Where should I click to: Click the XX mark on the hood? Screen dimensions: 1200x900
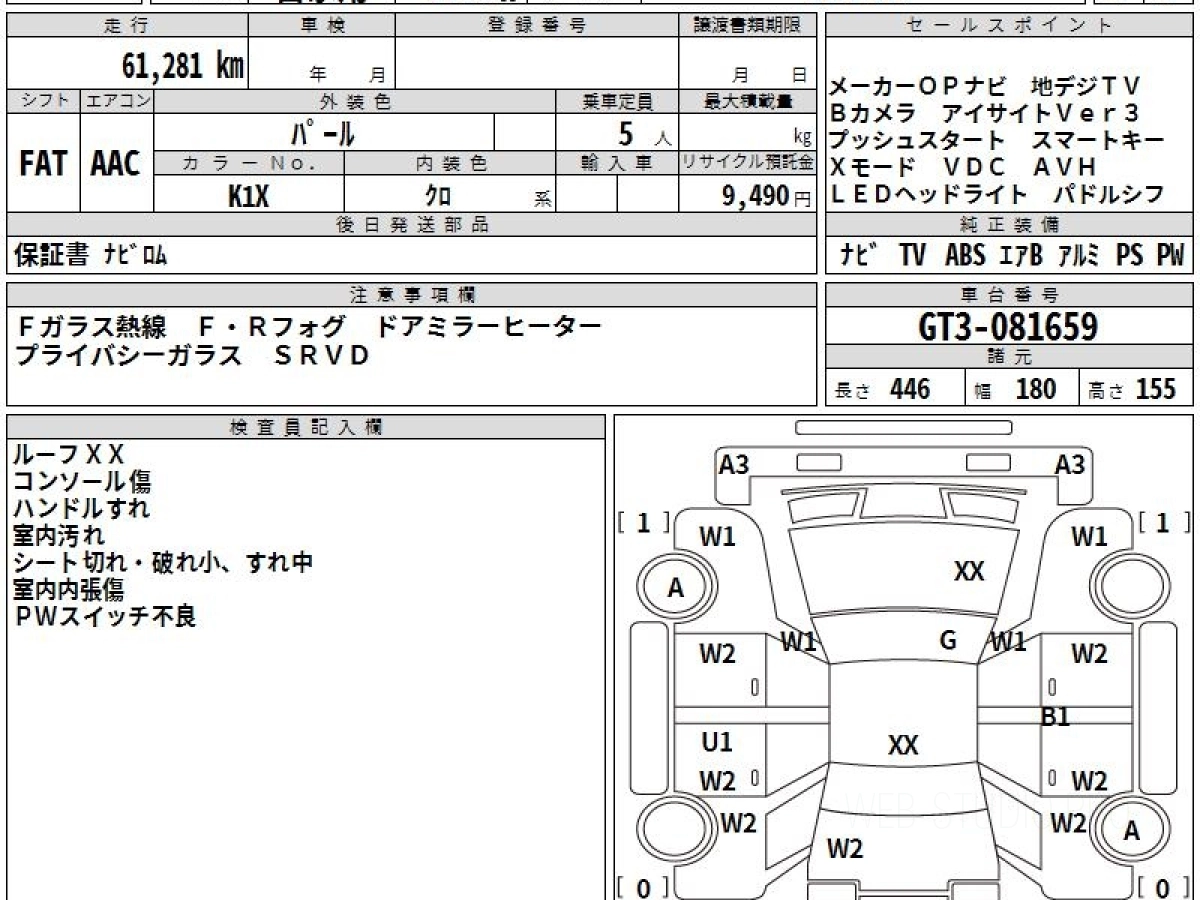(969, 571)
